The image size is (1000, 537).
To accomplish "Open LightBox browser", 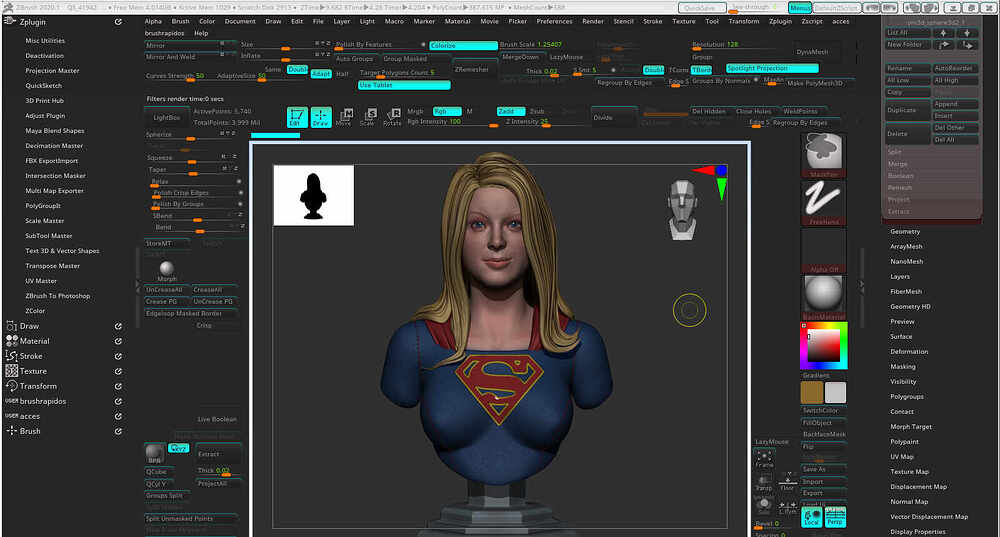I will [166, 117].
